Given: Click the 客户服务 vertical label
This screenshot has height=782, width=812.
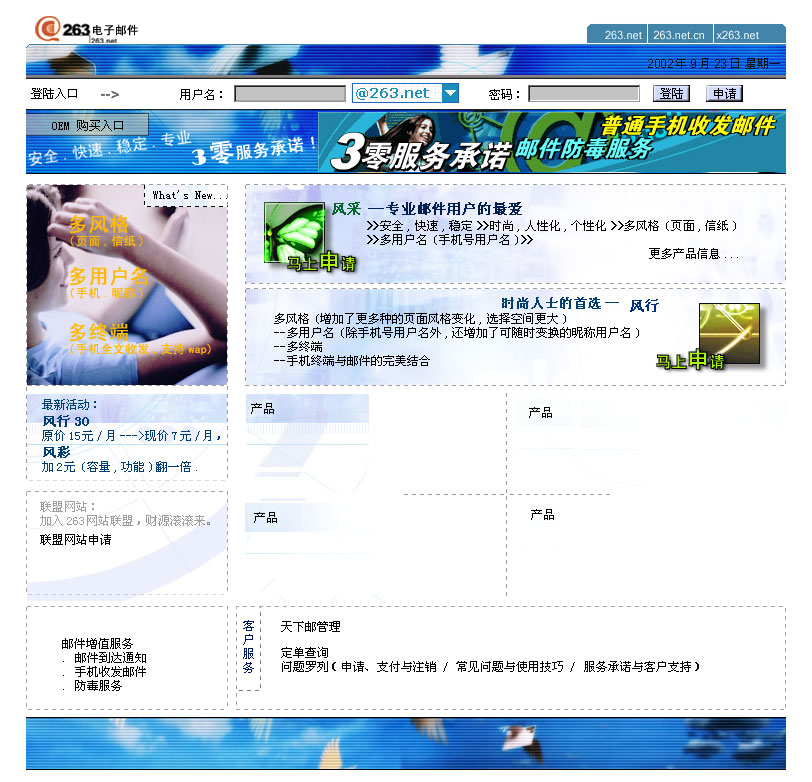Looking at the screenshot, I should pyautogui.click(x=249, y=647).
